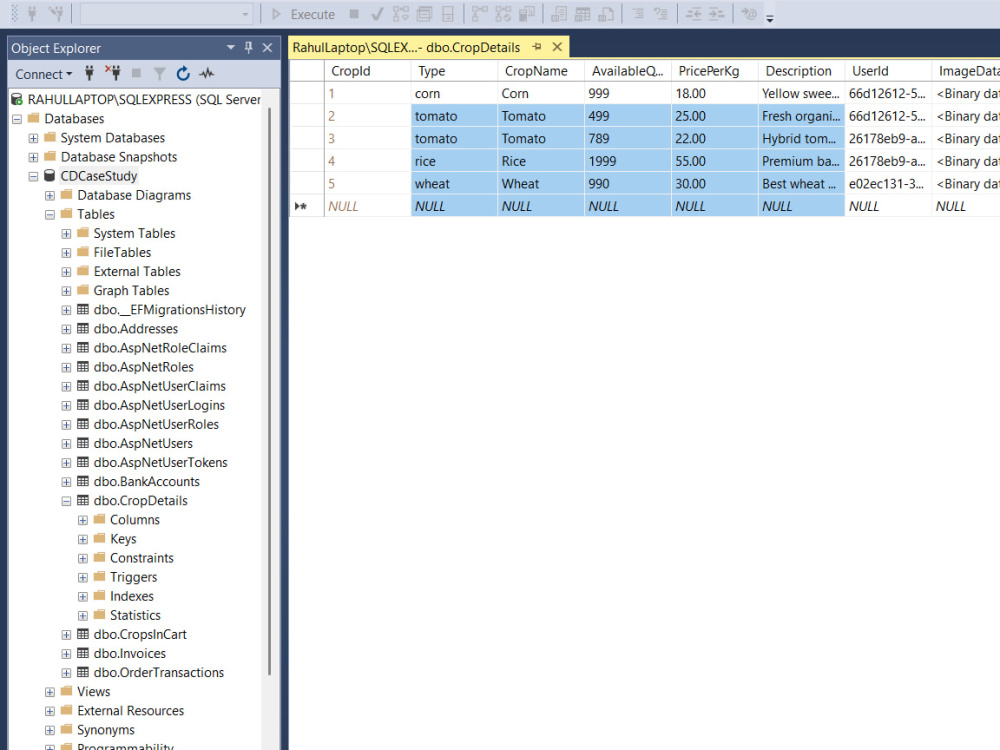Click the new row marker selector

click(x=306, y=206)
